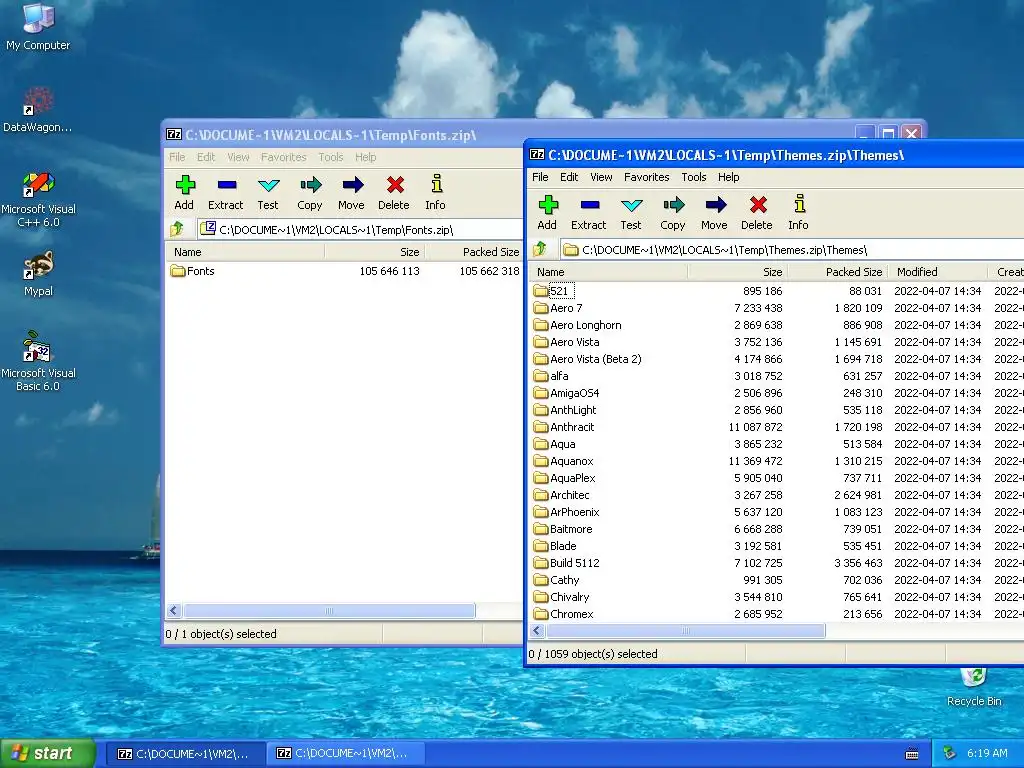
Task: Click Delete icon in Fonts.zip window
Action: coord(394,185)
